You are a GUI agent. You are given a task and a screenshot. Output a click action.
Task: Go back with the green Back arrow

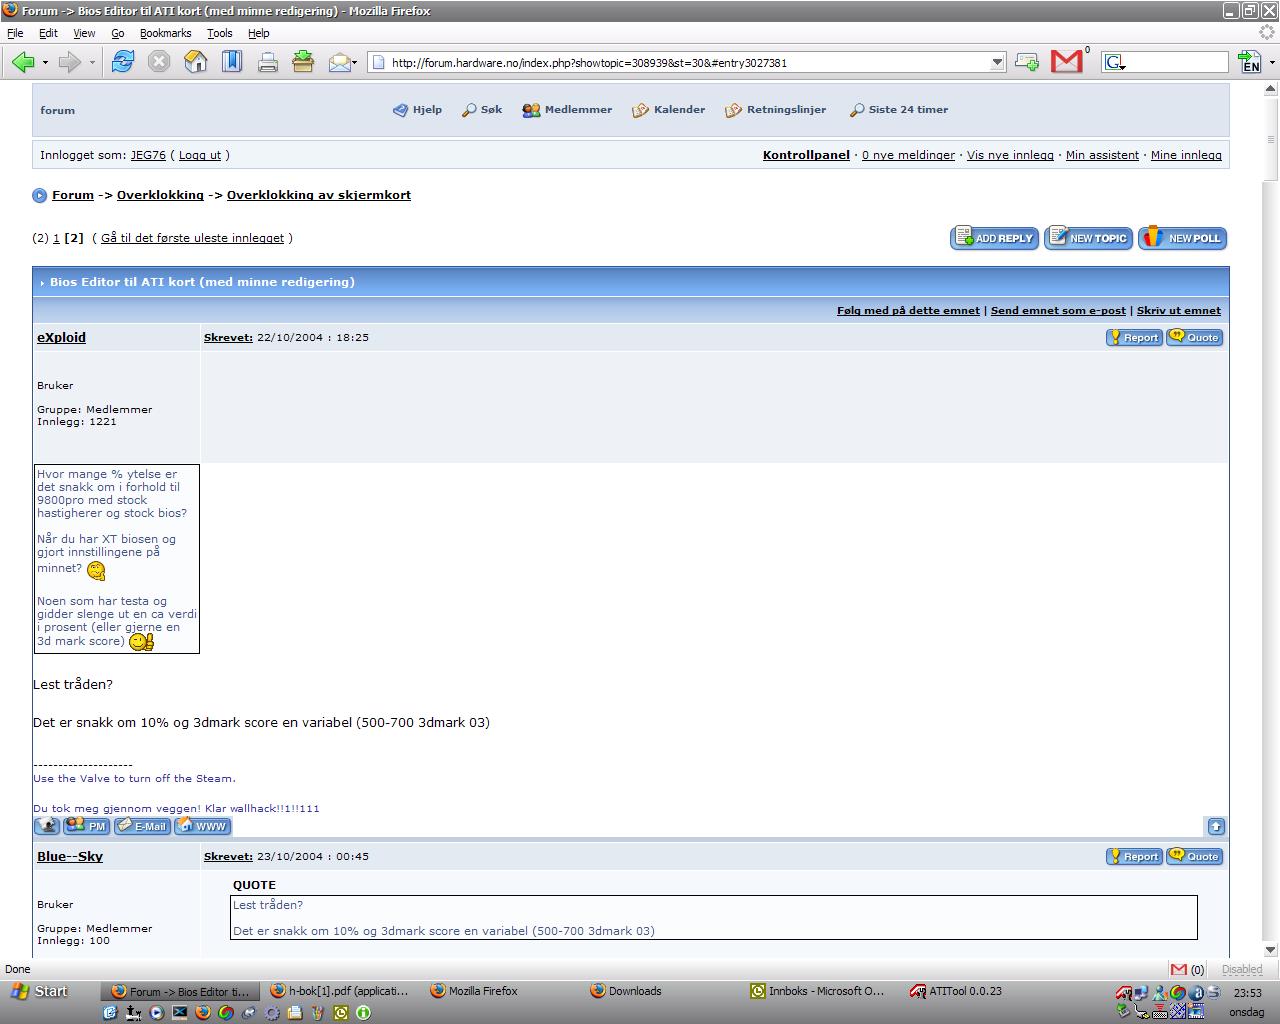pos(23,62)
